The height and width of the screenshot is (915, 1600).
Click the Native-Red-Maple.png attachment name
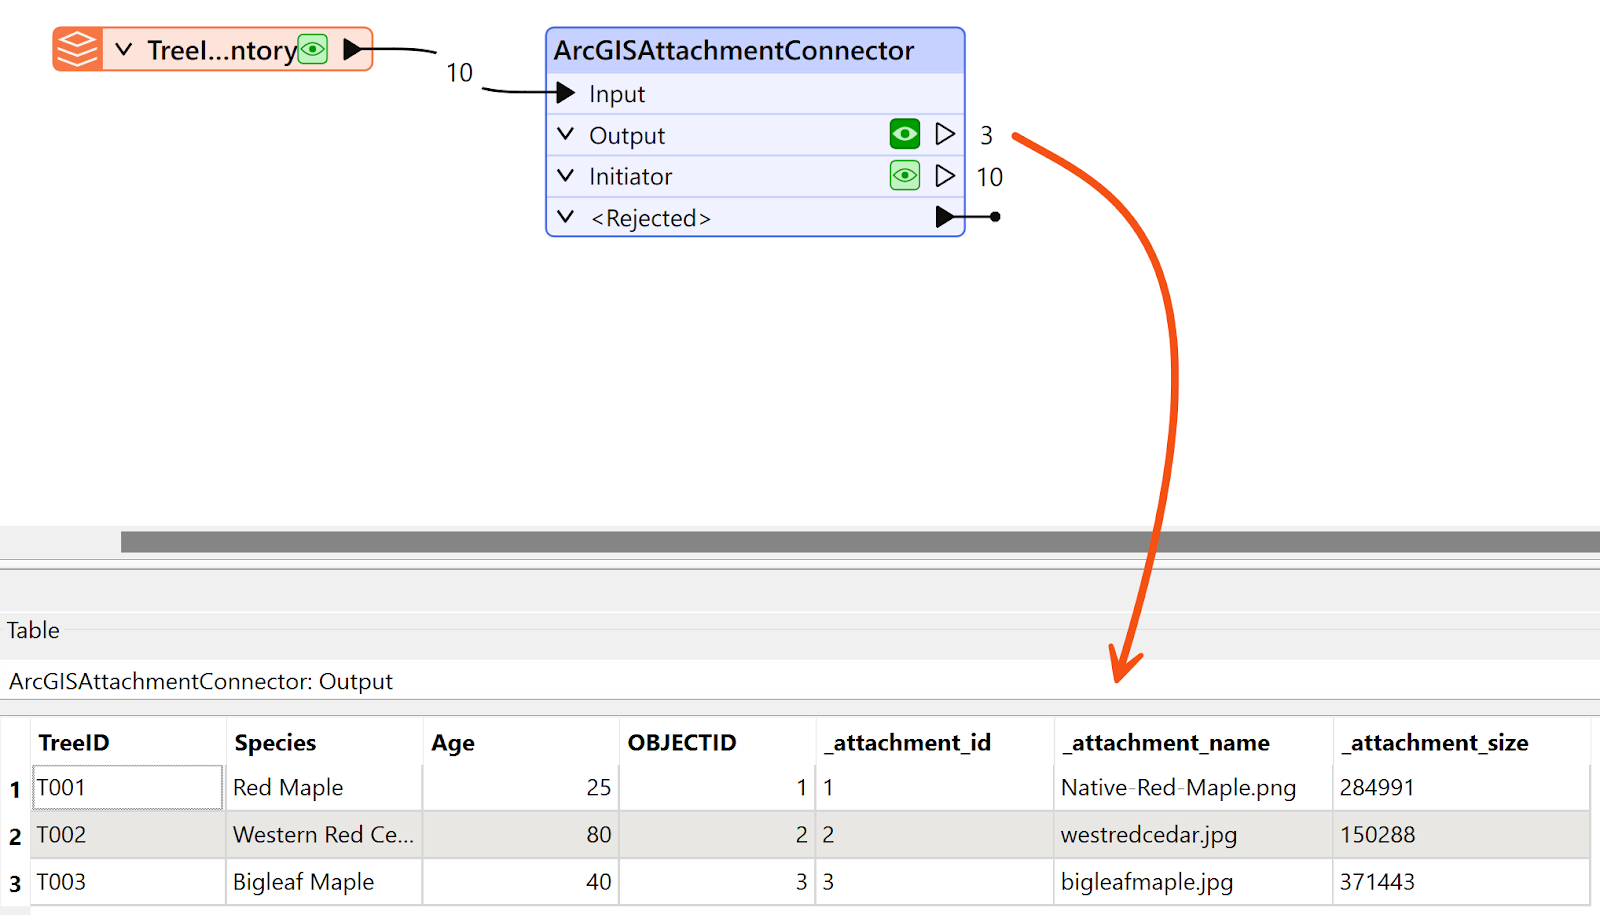click(x=1193, y=788)
